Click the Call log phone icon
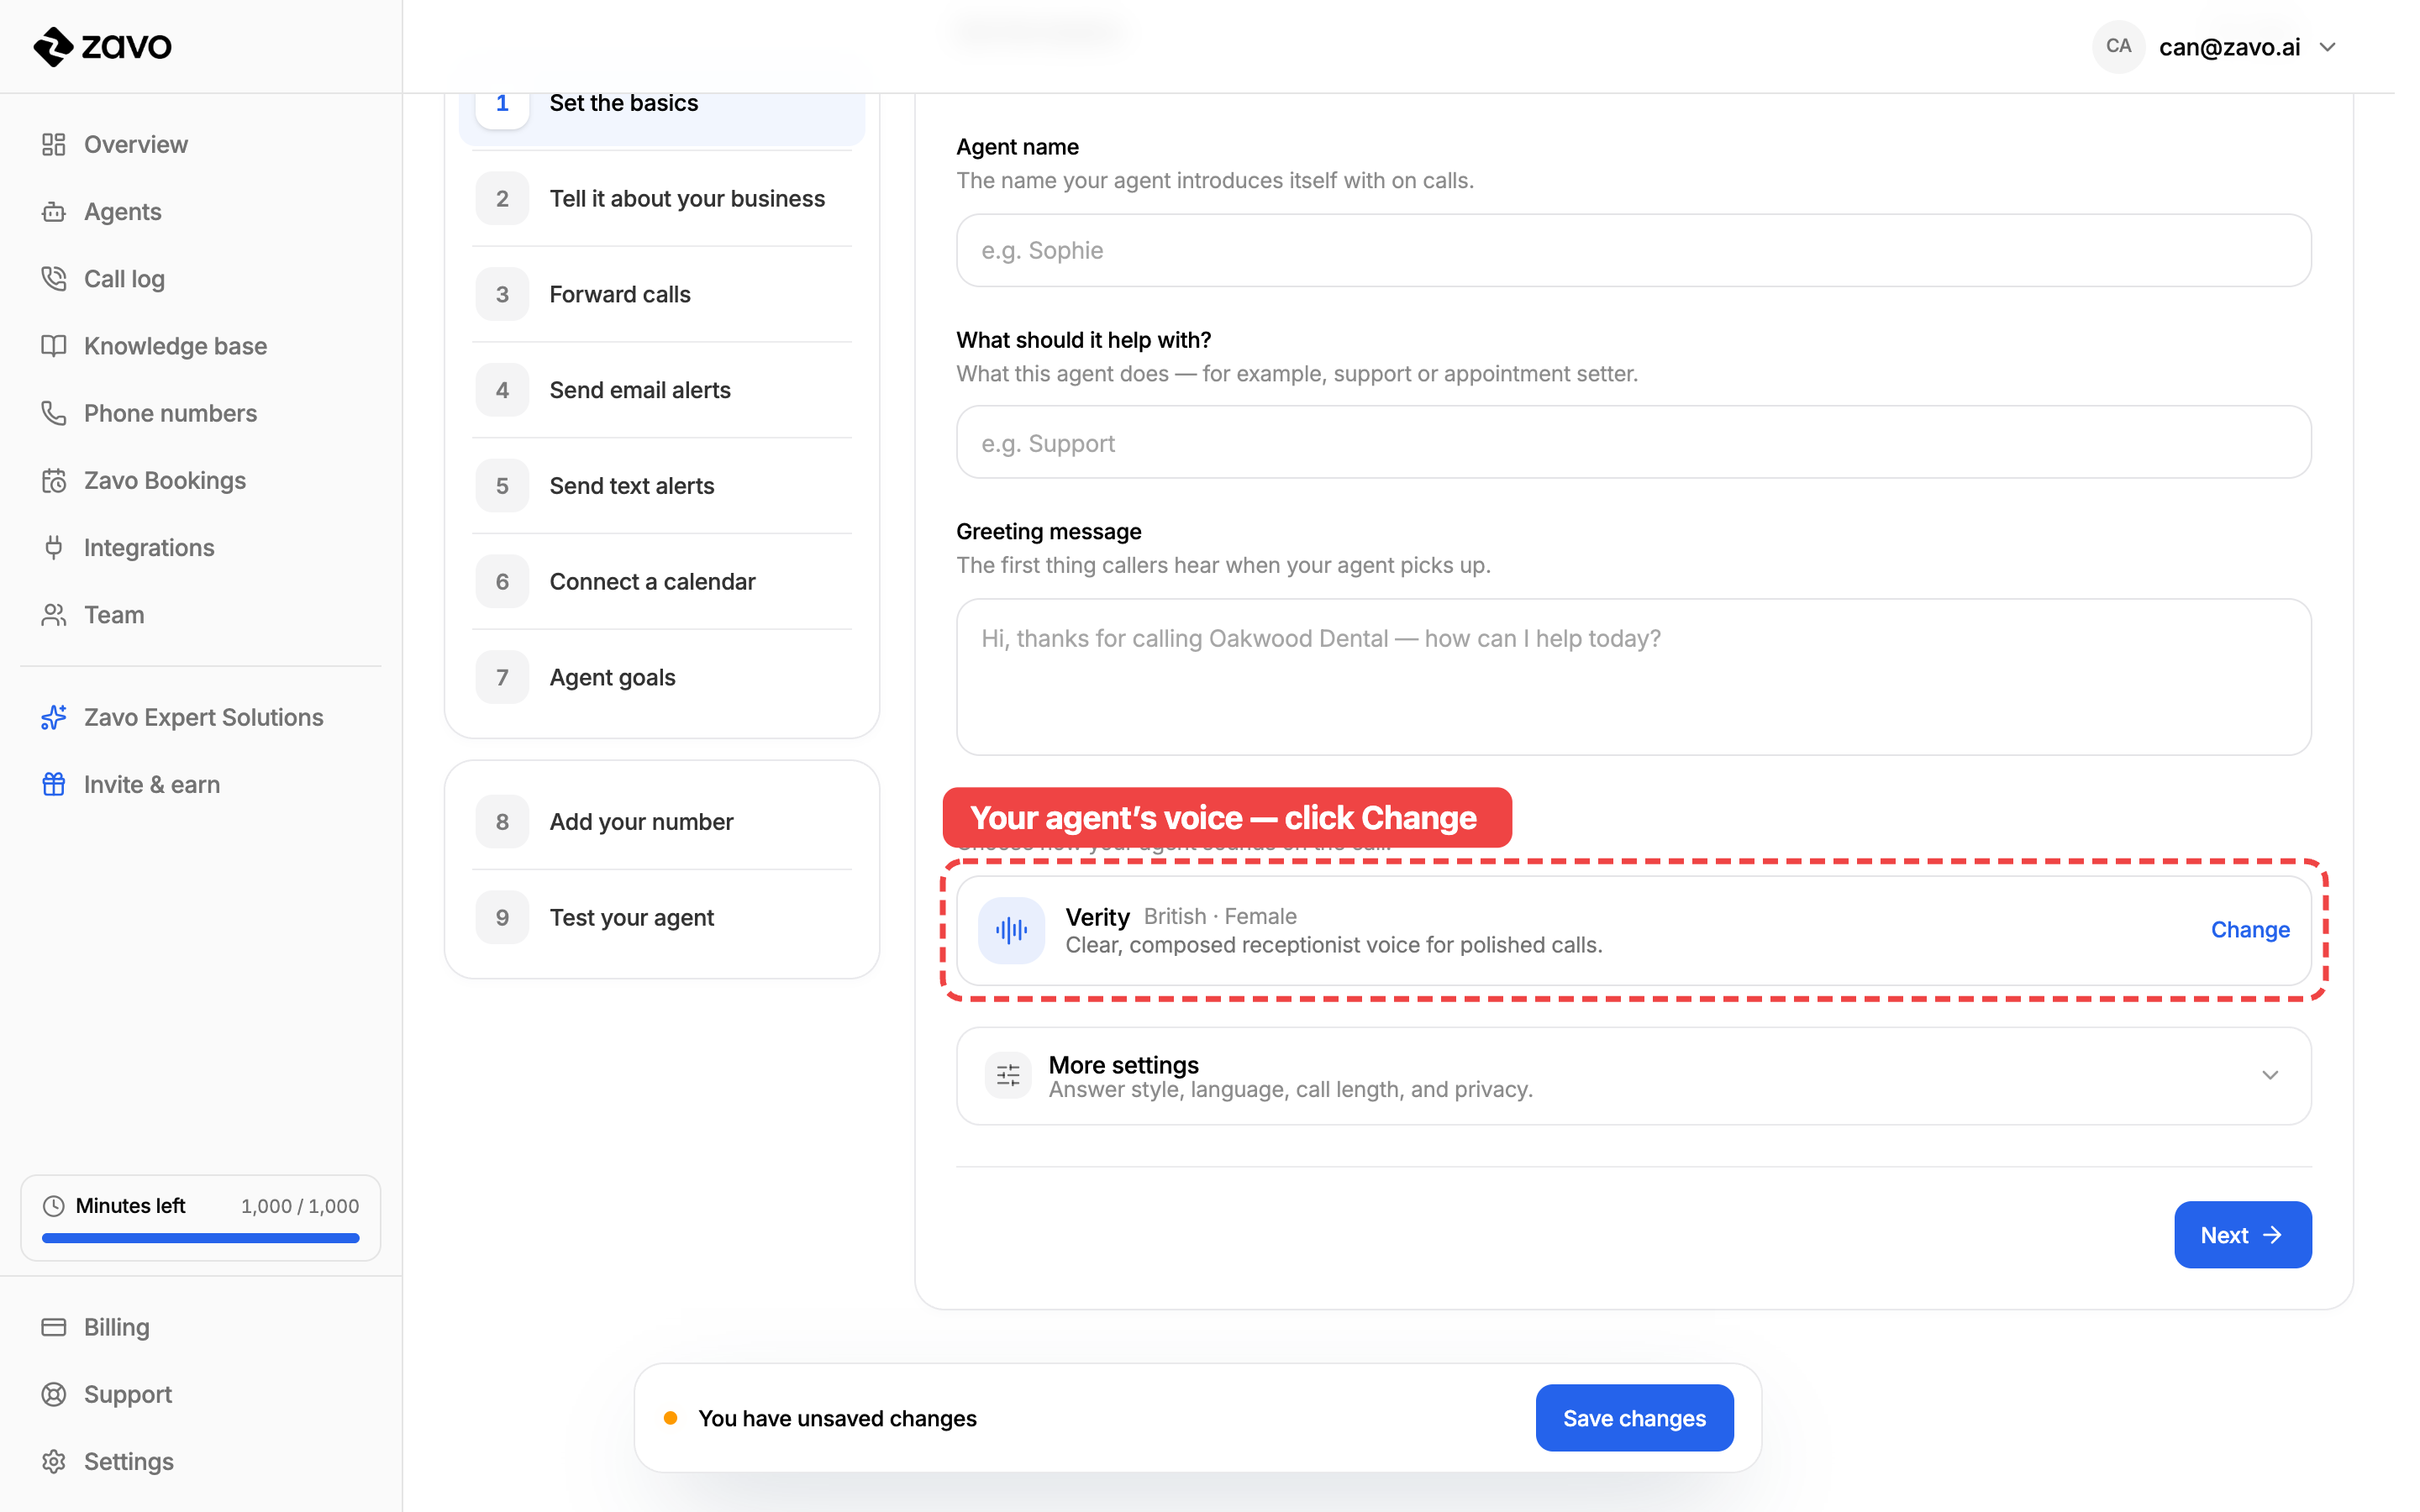The width and height of the screenshot is (2420, 1512). pyautogui.click(x=54, y=279)
